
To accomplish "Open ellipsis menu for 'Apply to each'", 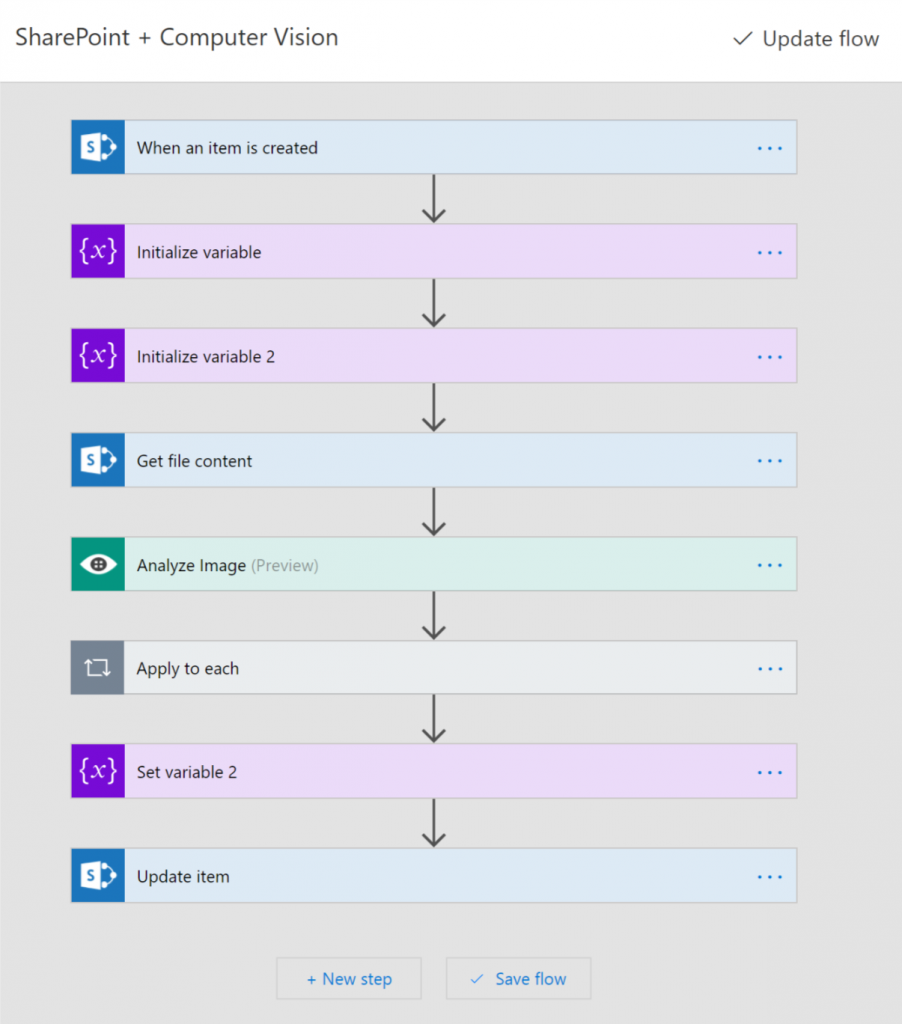I will click(770, 669).
